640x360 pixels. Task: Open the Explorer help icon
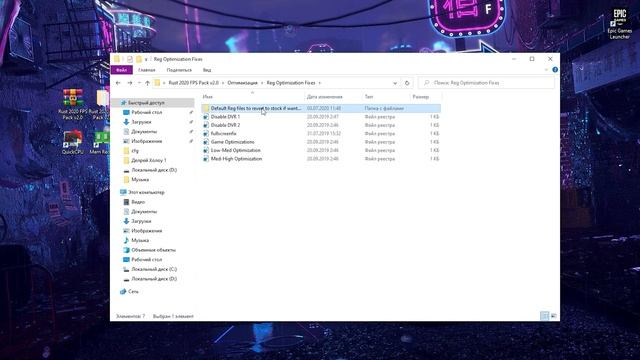pyautogui.click(x=555, y=70)
